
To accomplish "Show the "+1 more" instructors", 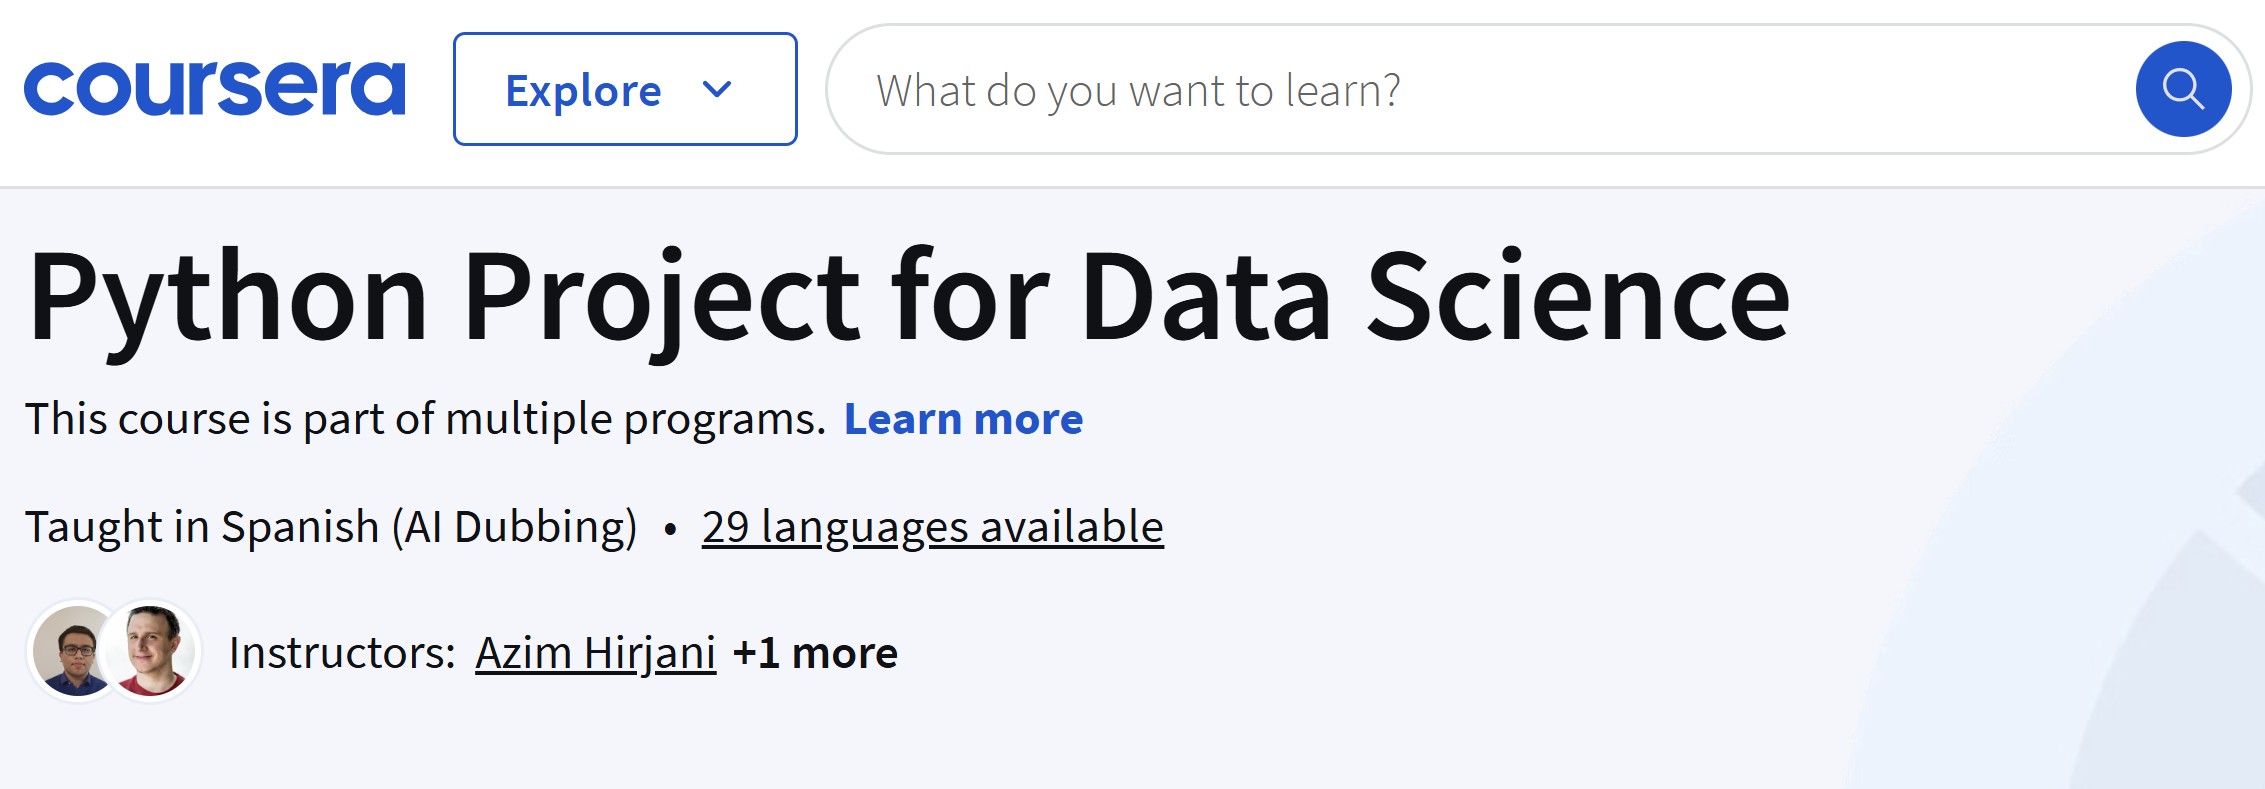I will pyautogui.click(x=815, y=653).
